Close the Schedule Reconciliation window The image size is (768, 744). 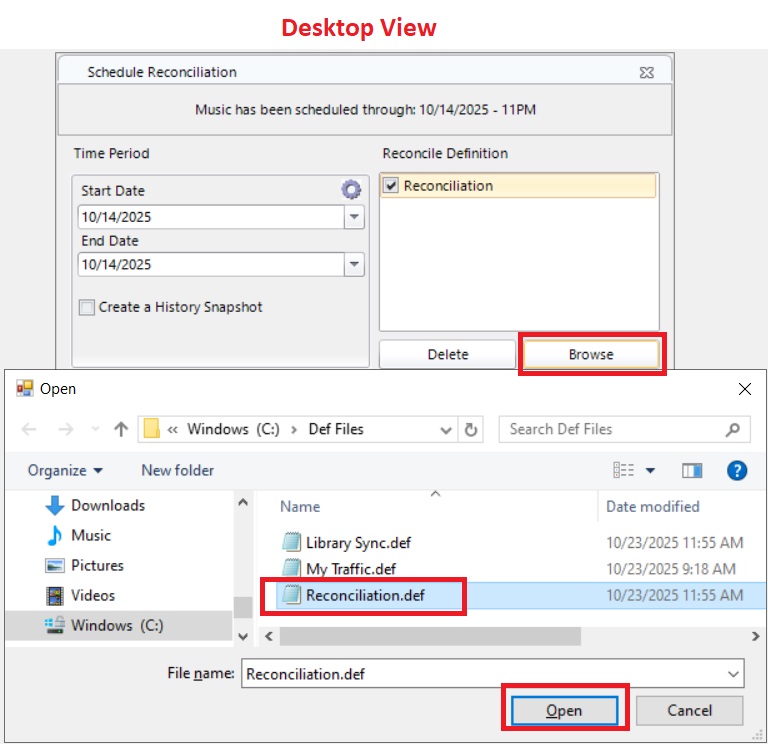coord(647,72)
